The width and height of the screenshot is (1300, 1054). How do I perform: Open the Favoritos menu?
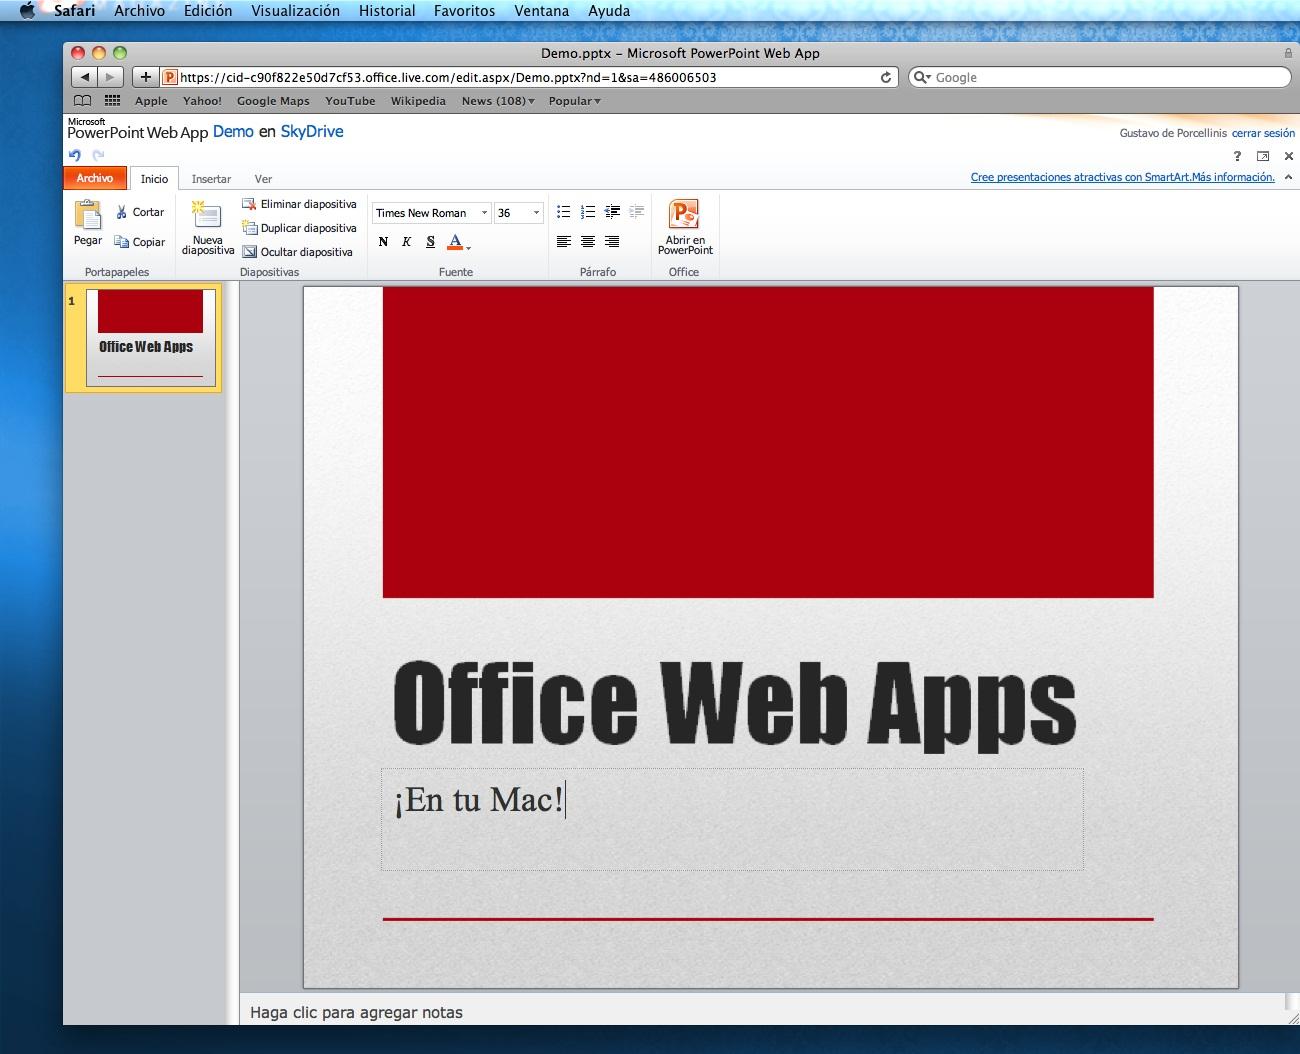tap(464, 11)
